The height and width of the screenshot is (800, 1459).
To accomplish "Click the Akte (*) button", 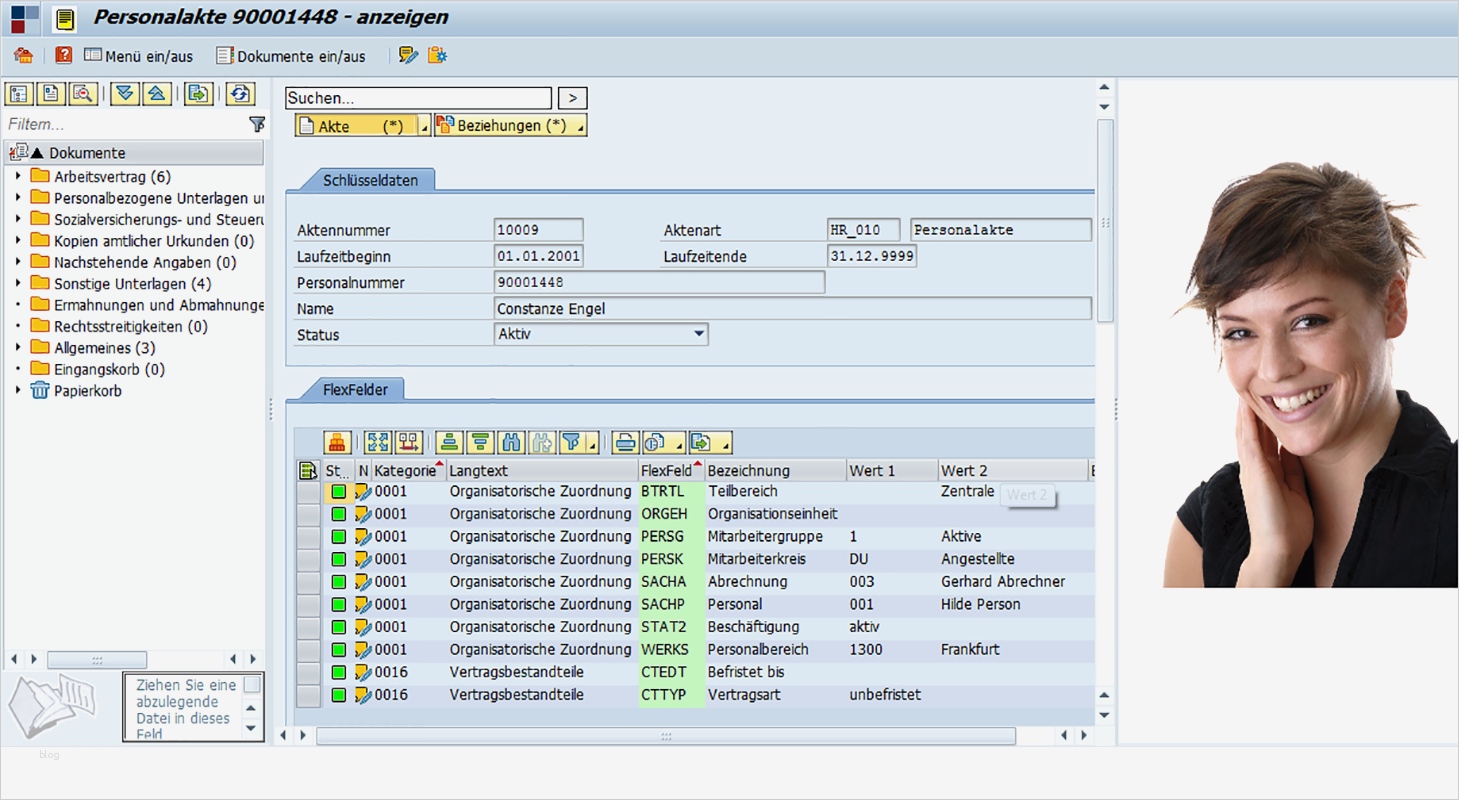I will pyautogui.click(x=355, y=126).
